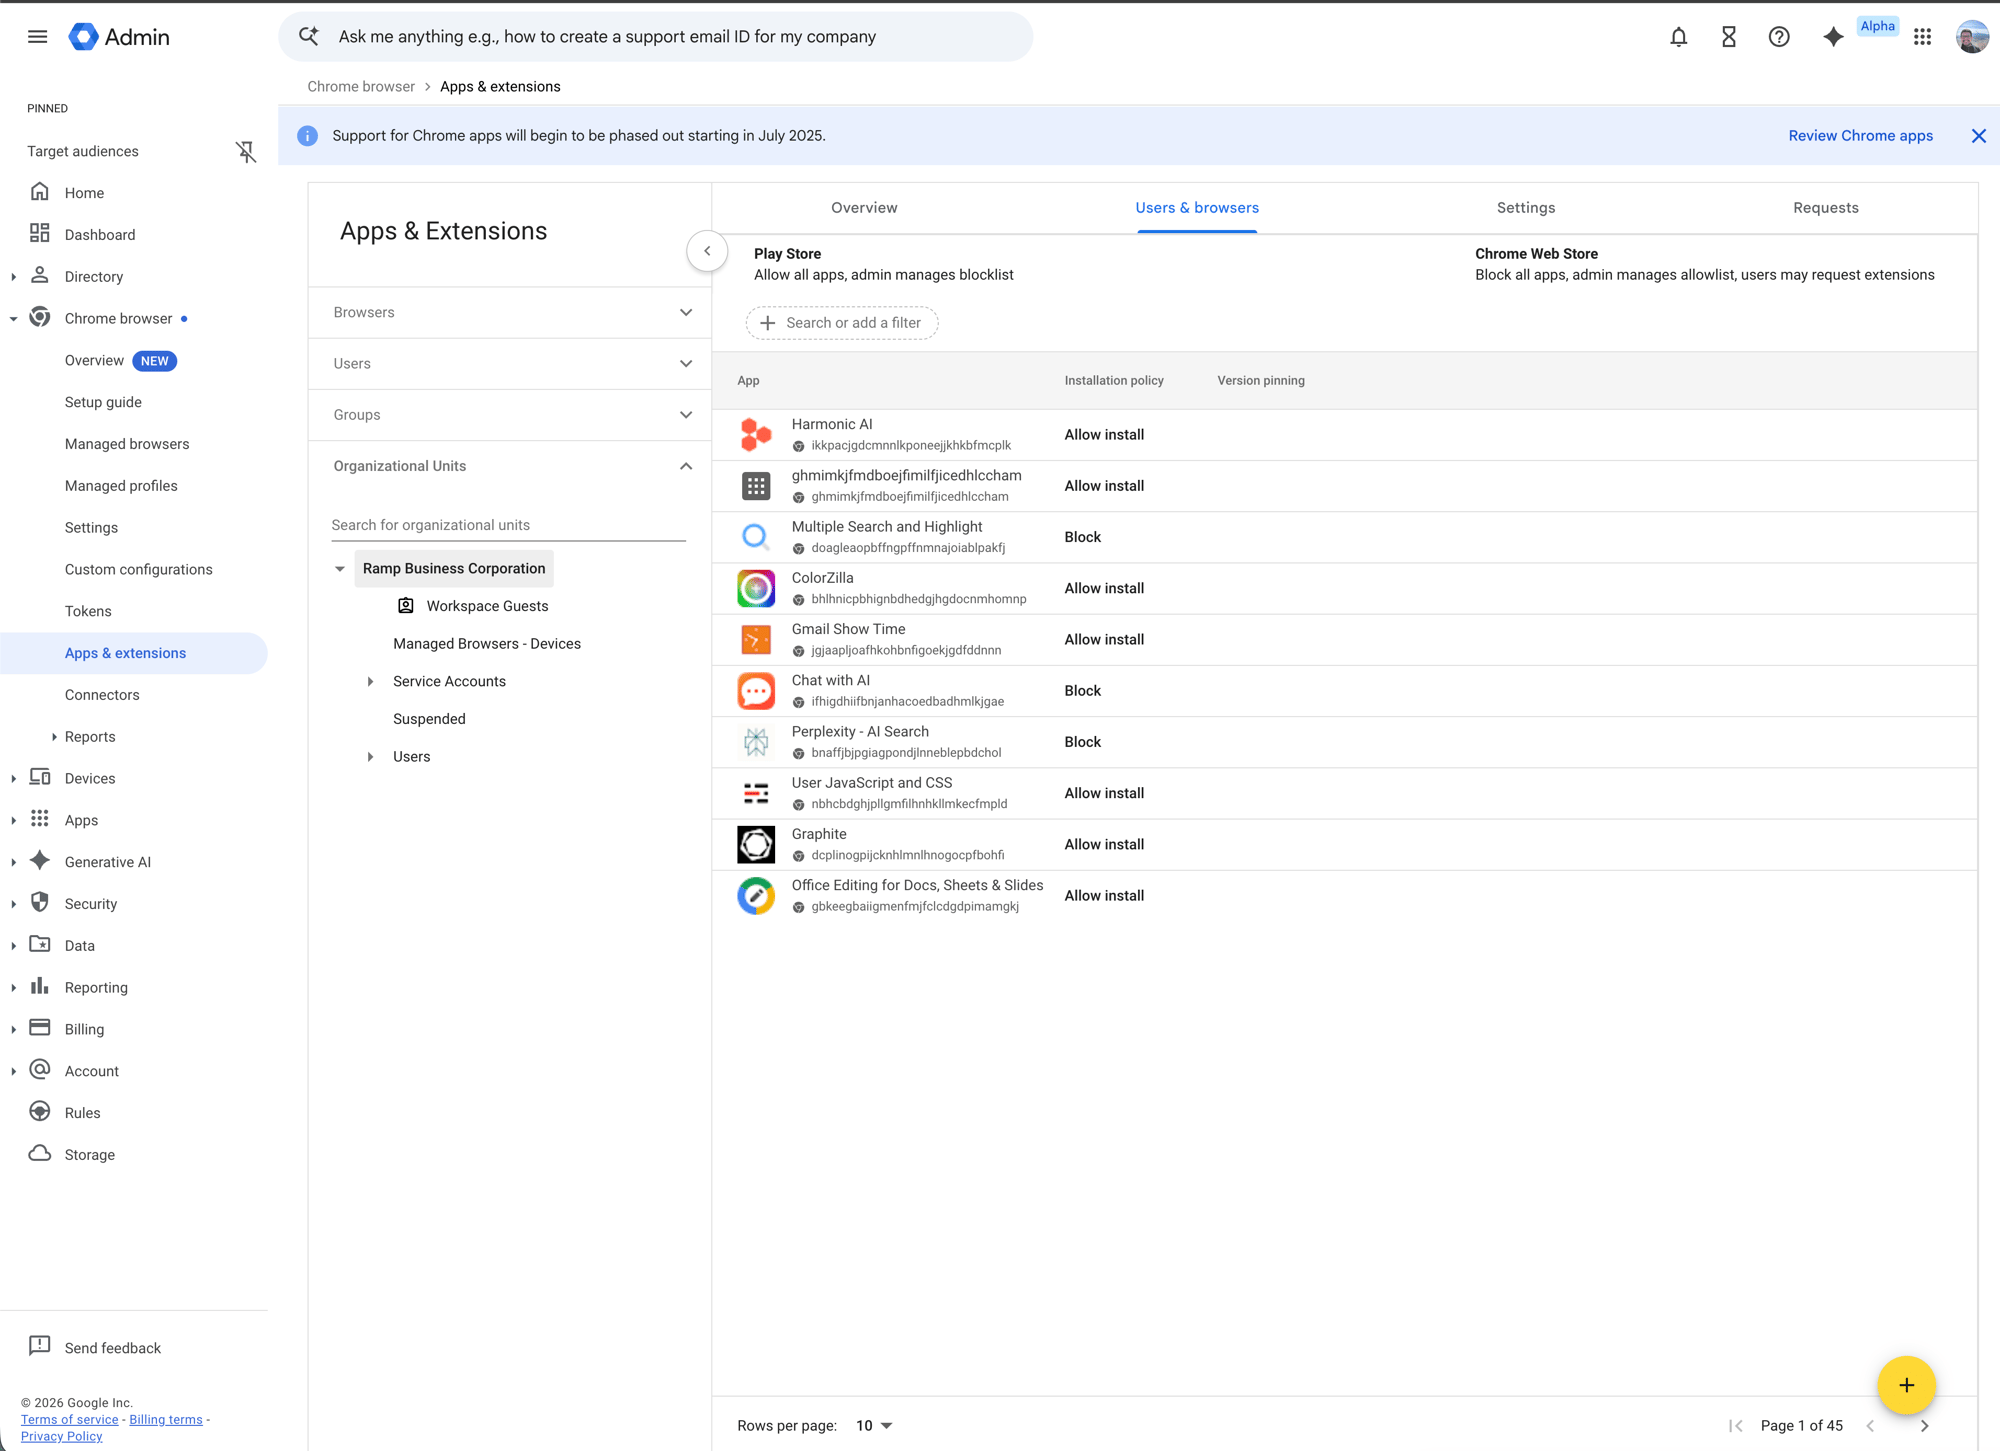Expand the Users org unit arrow
The height and width of the screenshot is (1451, 2000).
[370, 757]
